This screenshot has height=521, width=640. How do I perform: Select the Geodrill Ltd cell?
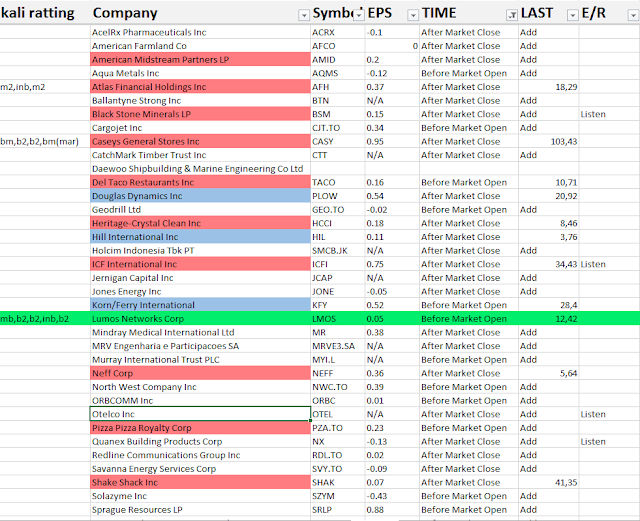pyautogui.click(x=200, y=209)
